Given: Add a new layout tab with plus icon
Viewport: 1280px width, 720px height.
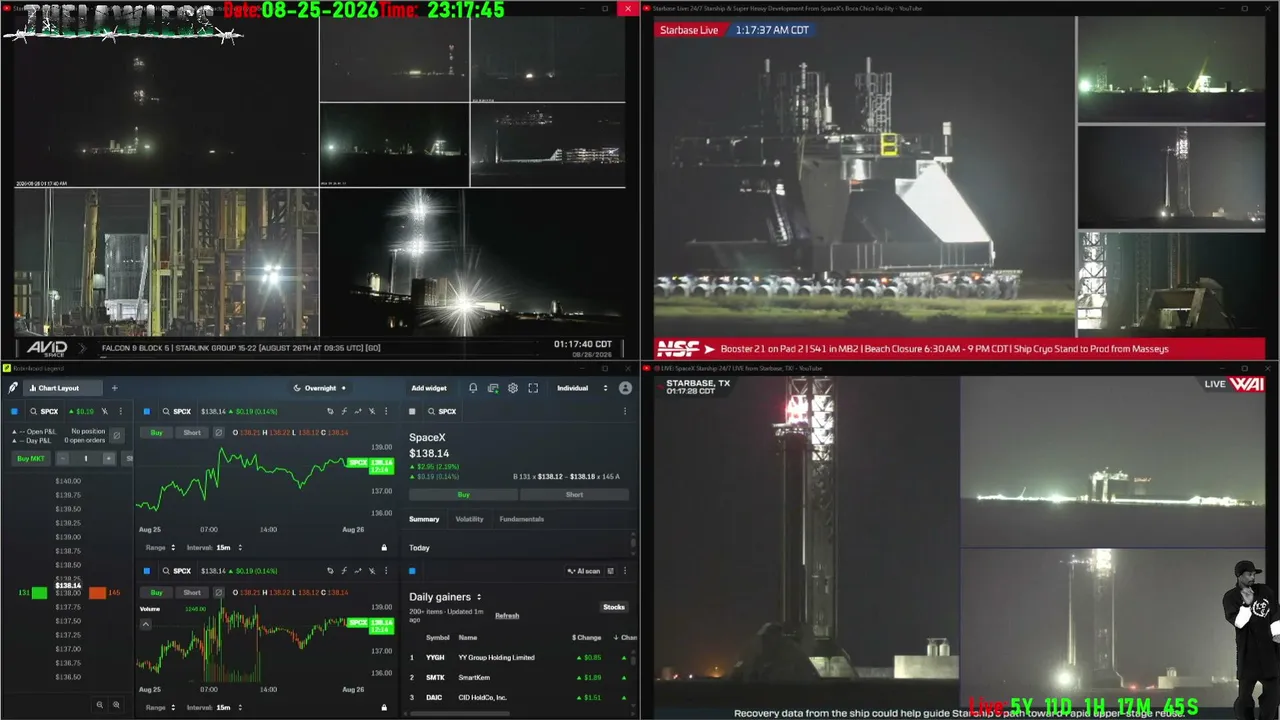Looking at the screenshot, I should [x=114, y=388].
